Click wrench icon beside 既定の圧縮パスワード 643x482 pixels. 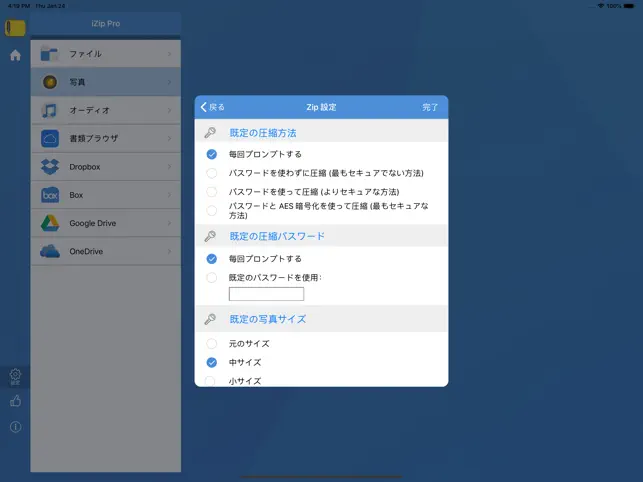tap(210, 236)
